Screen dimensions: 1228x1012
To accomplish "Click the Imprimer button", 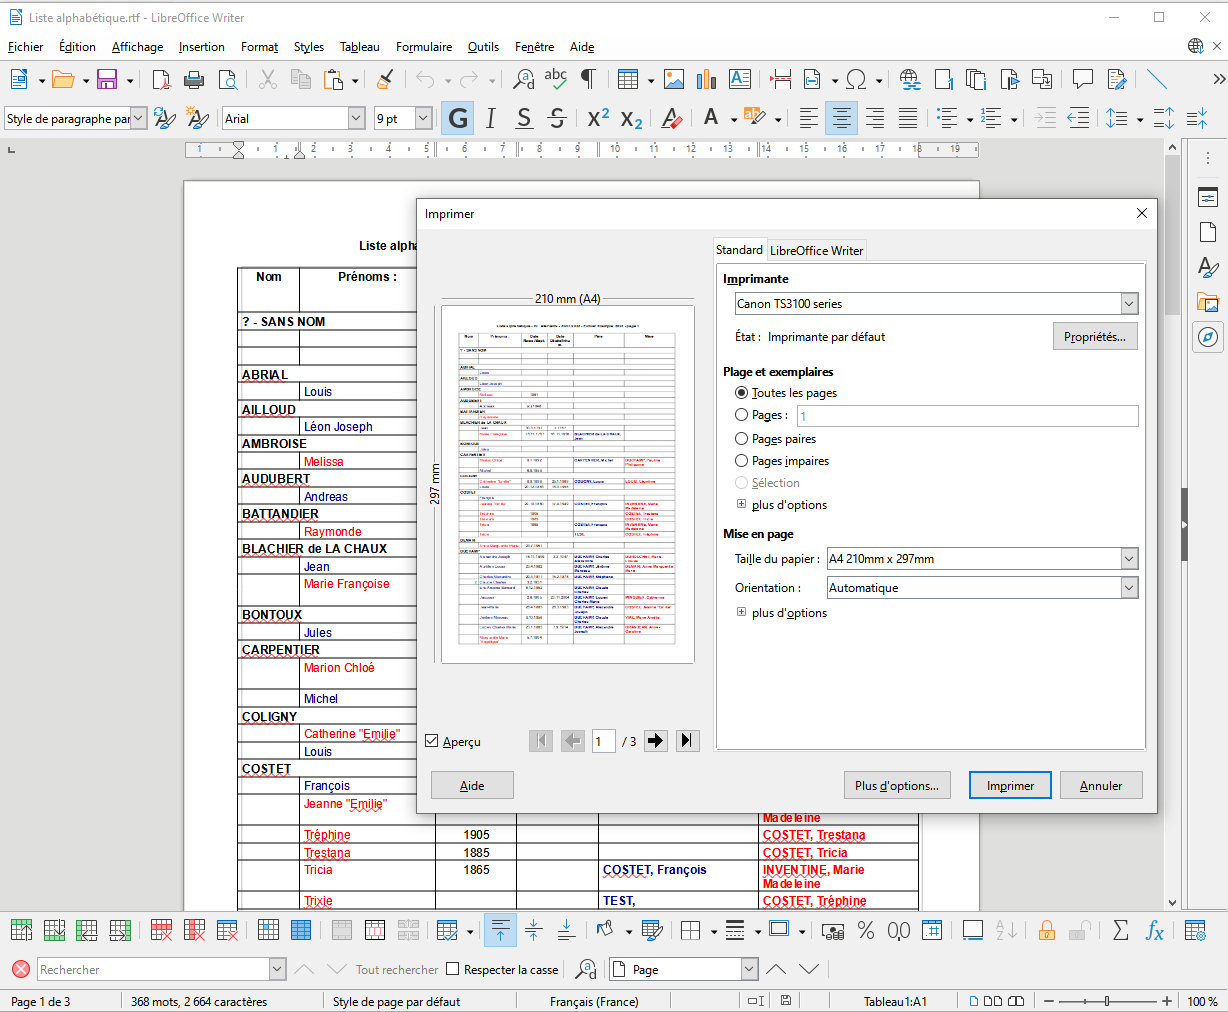I will (1009, 785).
